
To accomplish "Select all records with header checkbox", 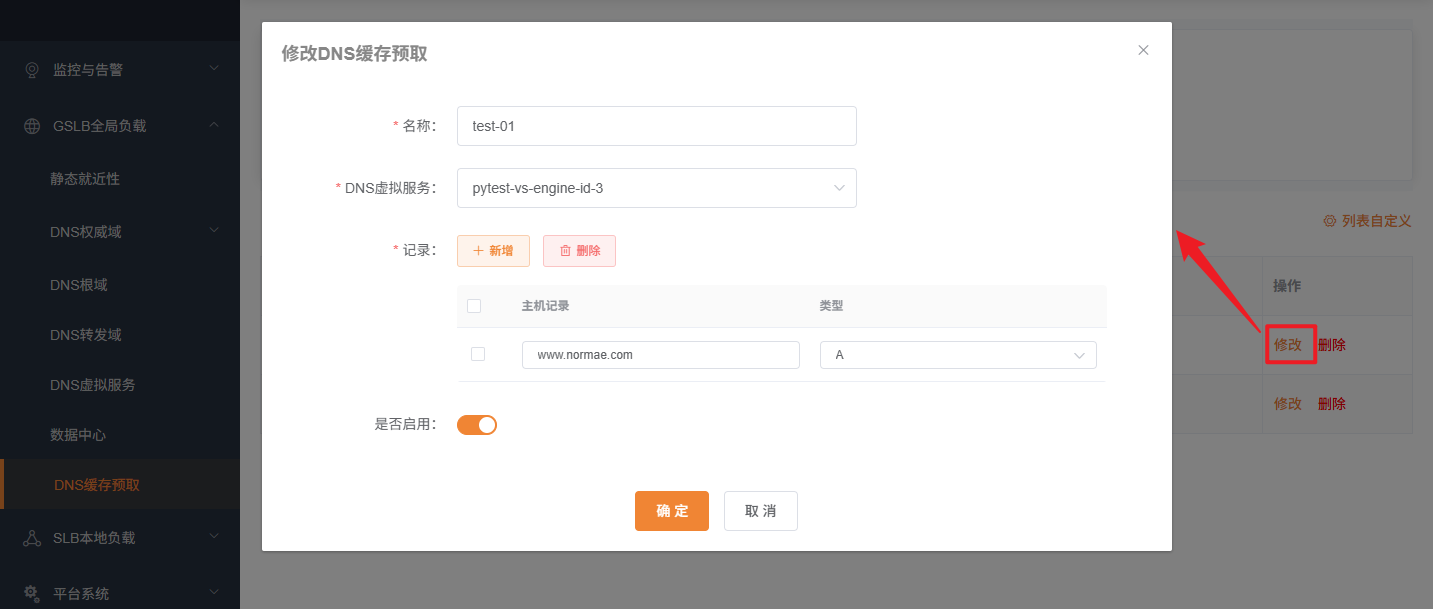I will click(474, 306).
